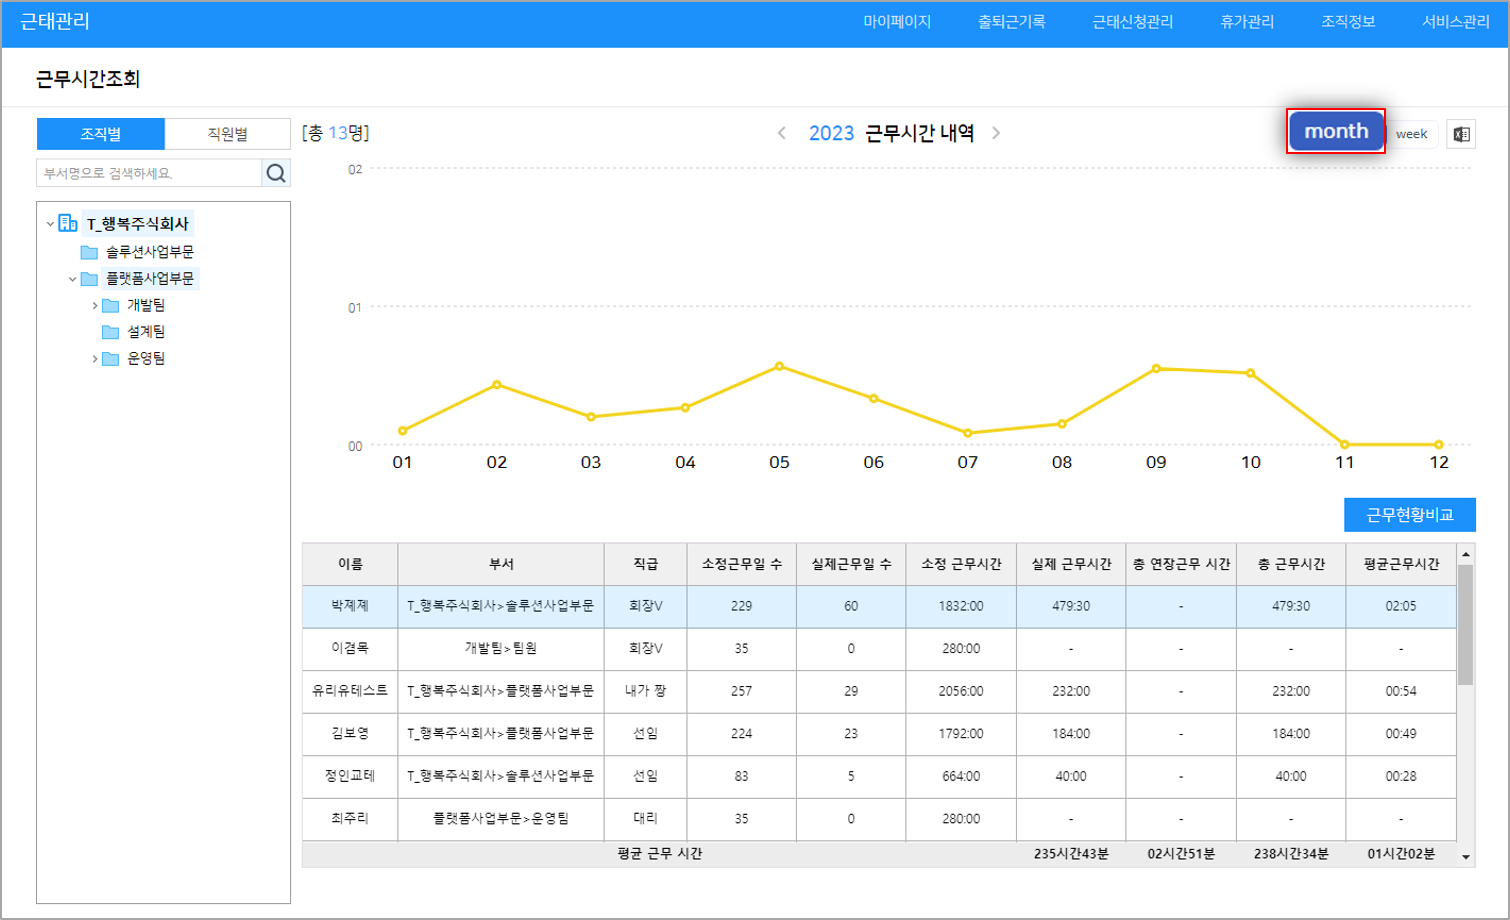Select the 조직별 tab
Image resolution: width=1510 pixels, height=920 pixels.
(x=101, y=134)
